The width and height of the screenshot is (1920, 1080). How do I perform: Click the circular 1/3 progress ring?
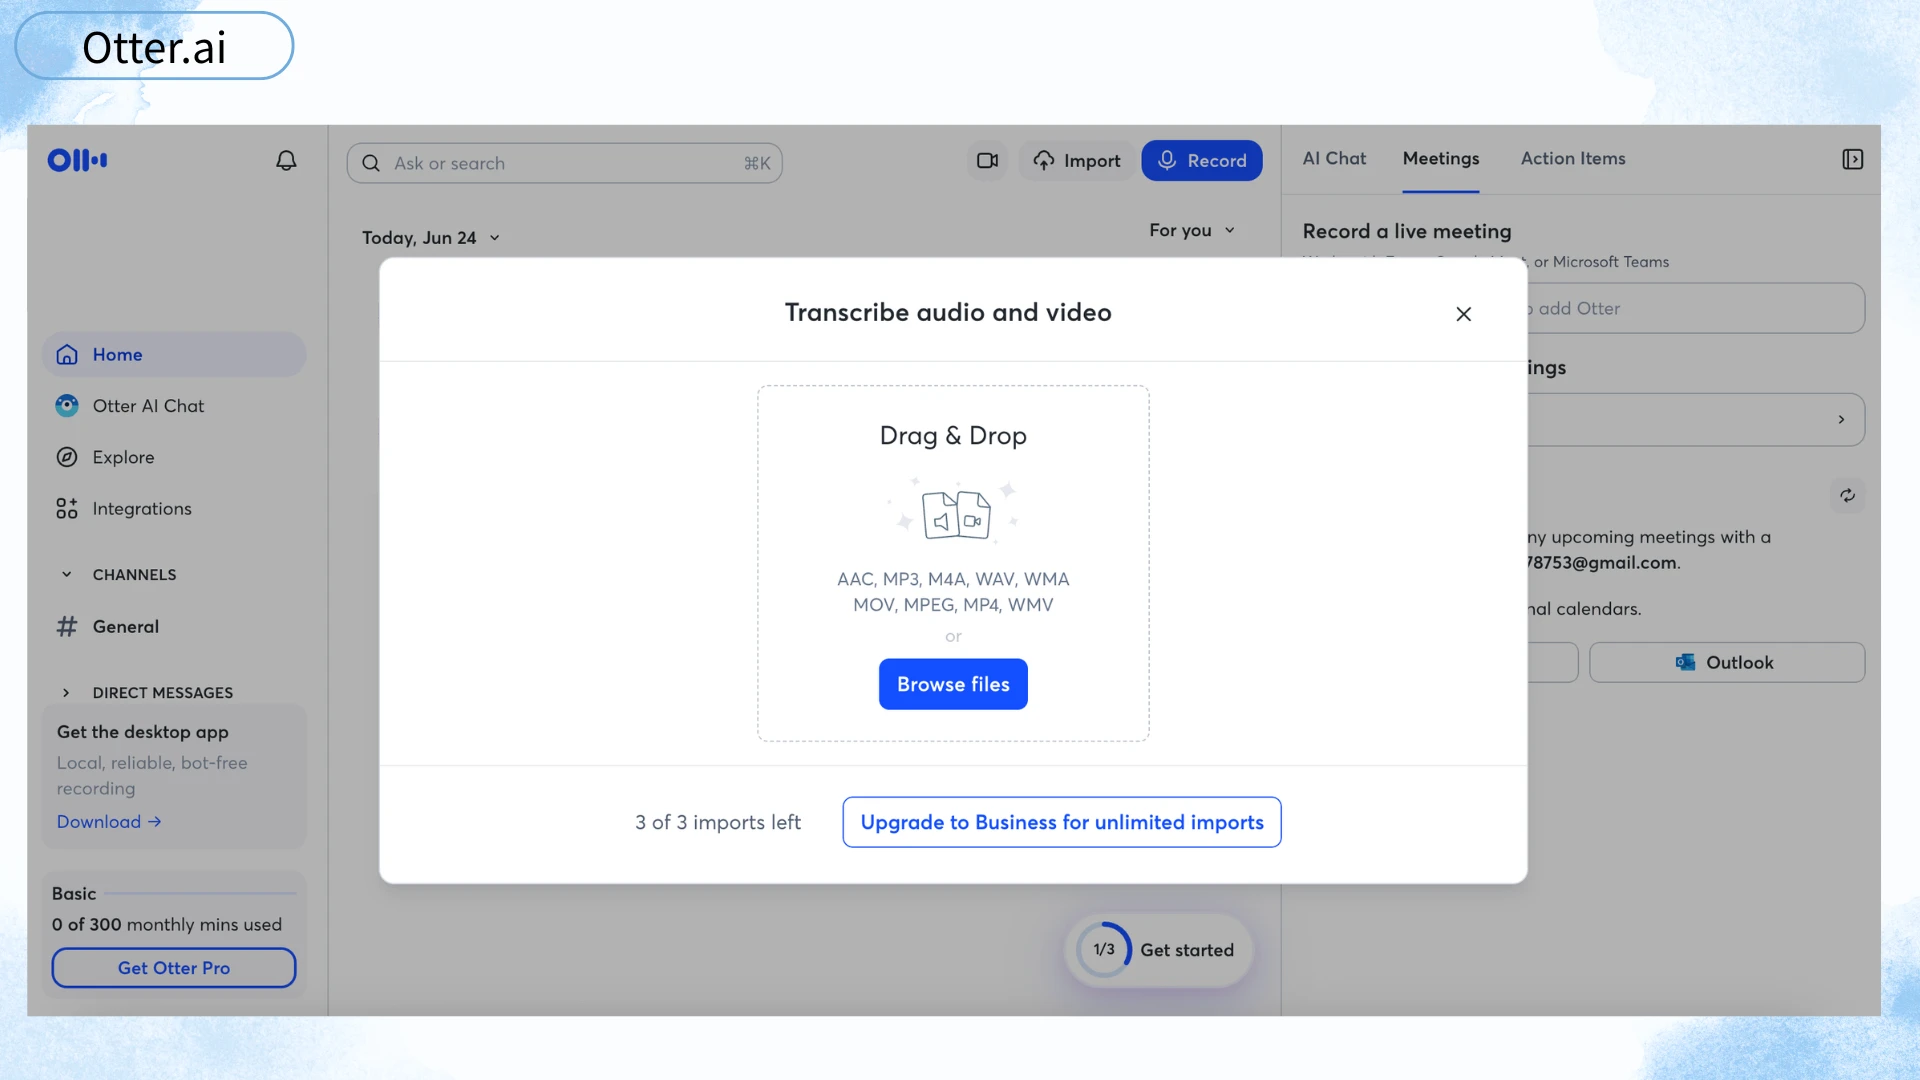pyautogui.click(x=1104, y=950)
